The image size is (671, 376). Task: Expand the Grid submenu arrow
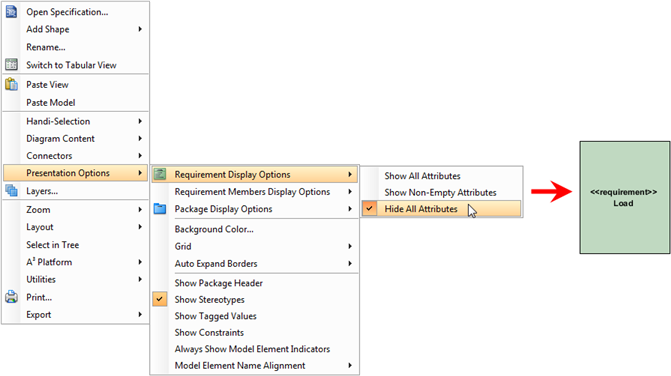(350, 246)
